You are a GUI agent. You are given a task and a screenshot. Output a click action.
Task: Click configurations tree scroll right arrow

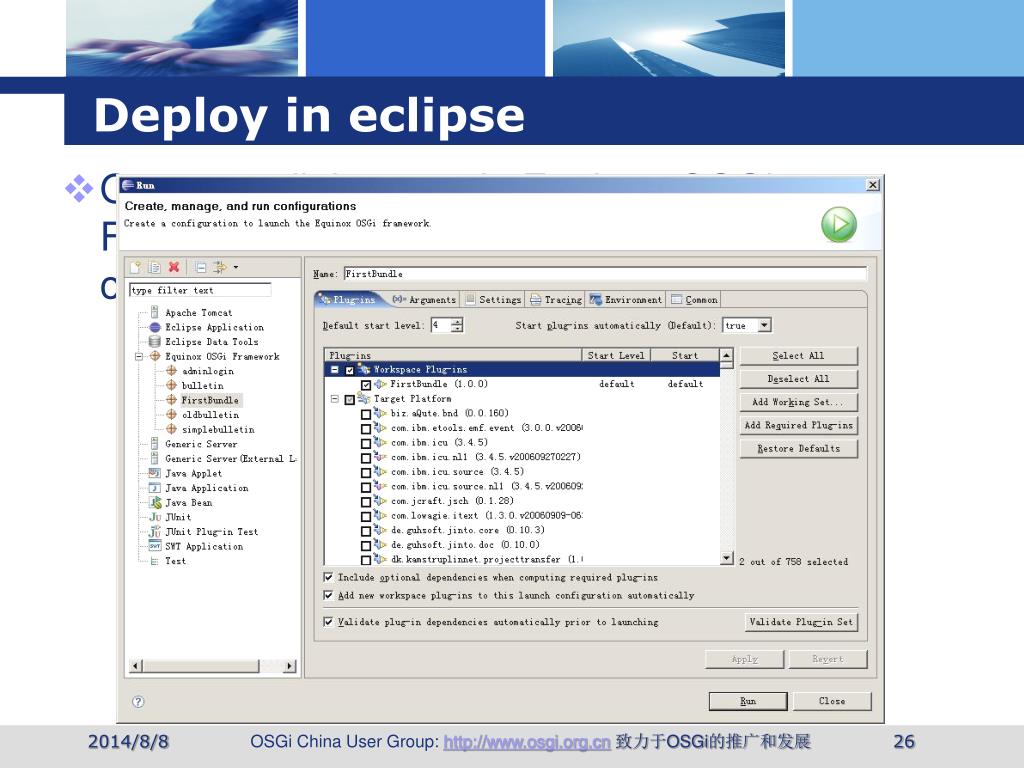click(289, 666)
